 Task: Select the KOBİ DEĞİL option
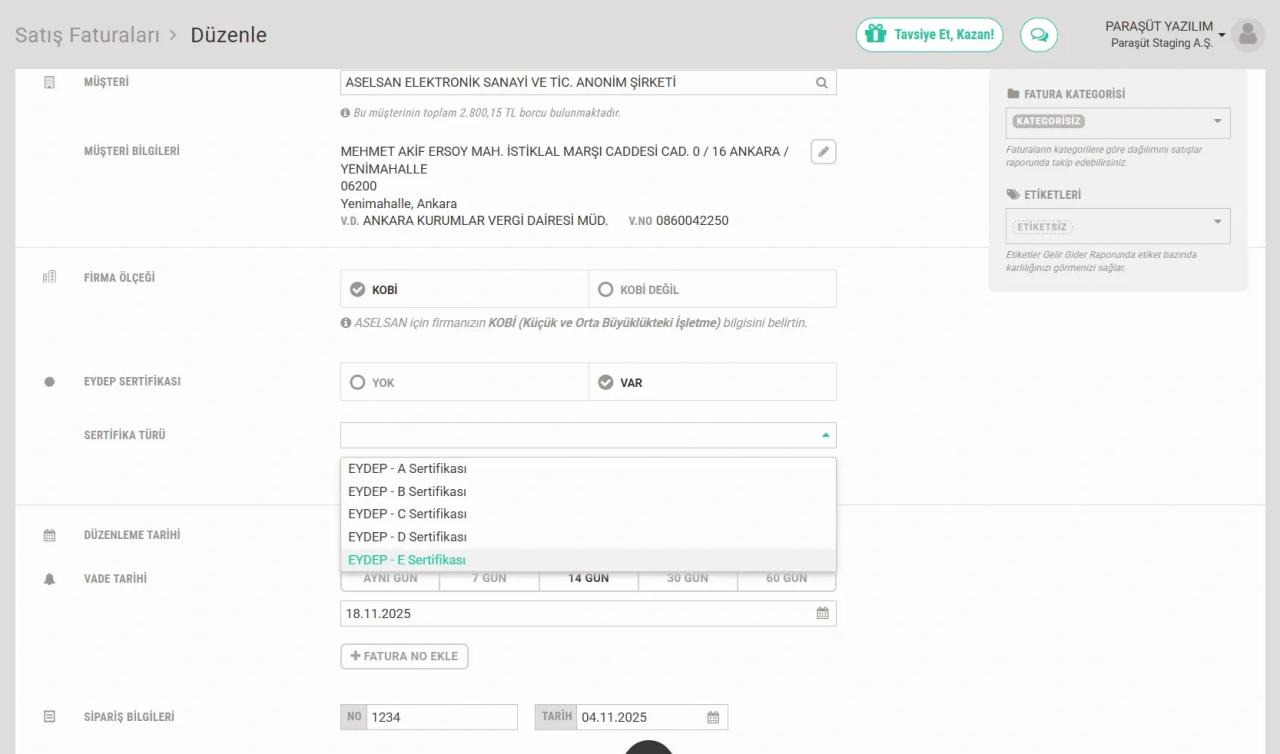point(606,290)
